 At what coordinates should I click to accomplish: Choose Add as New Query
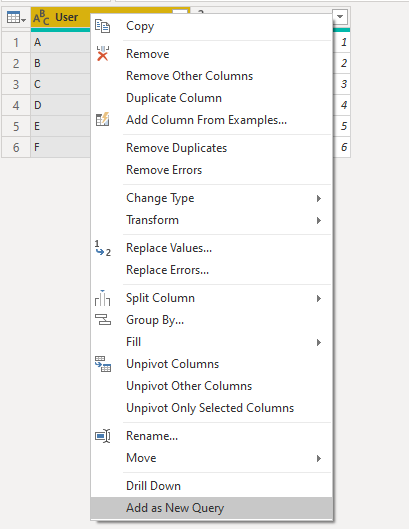pos(211,508)
